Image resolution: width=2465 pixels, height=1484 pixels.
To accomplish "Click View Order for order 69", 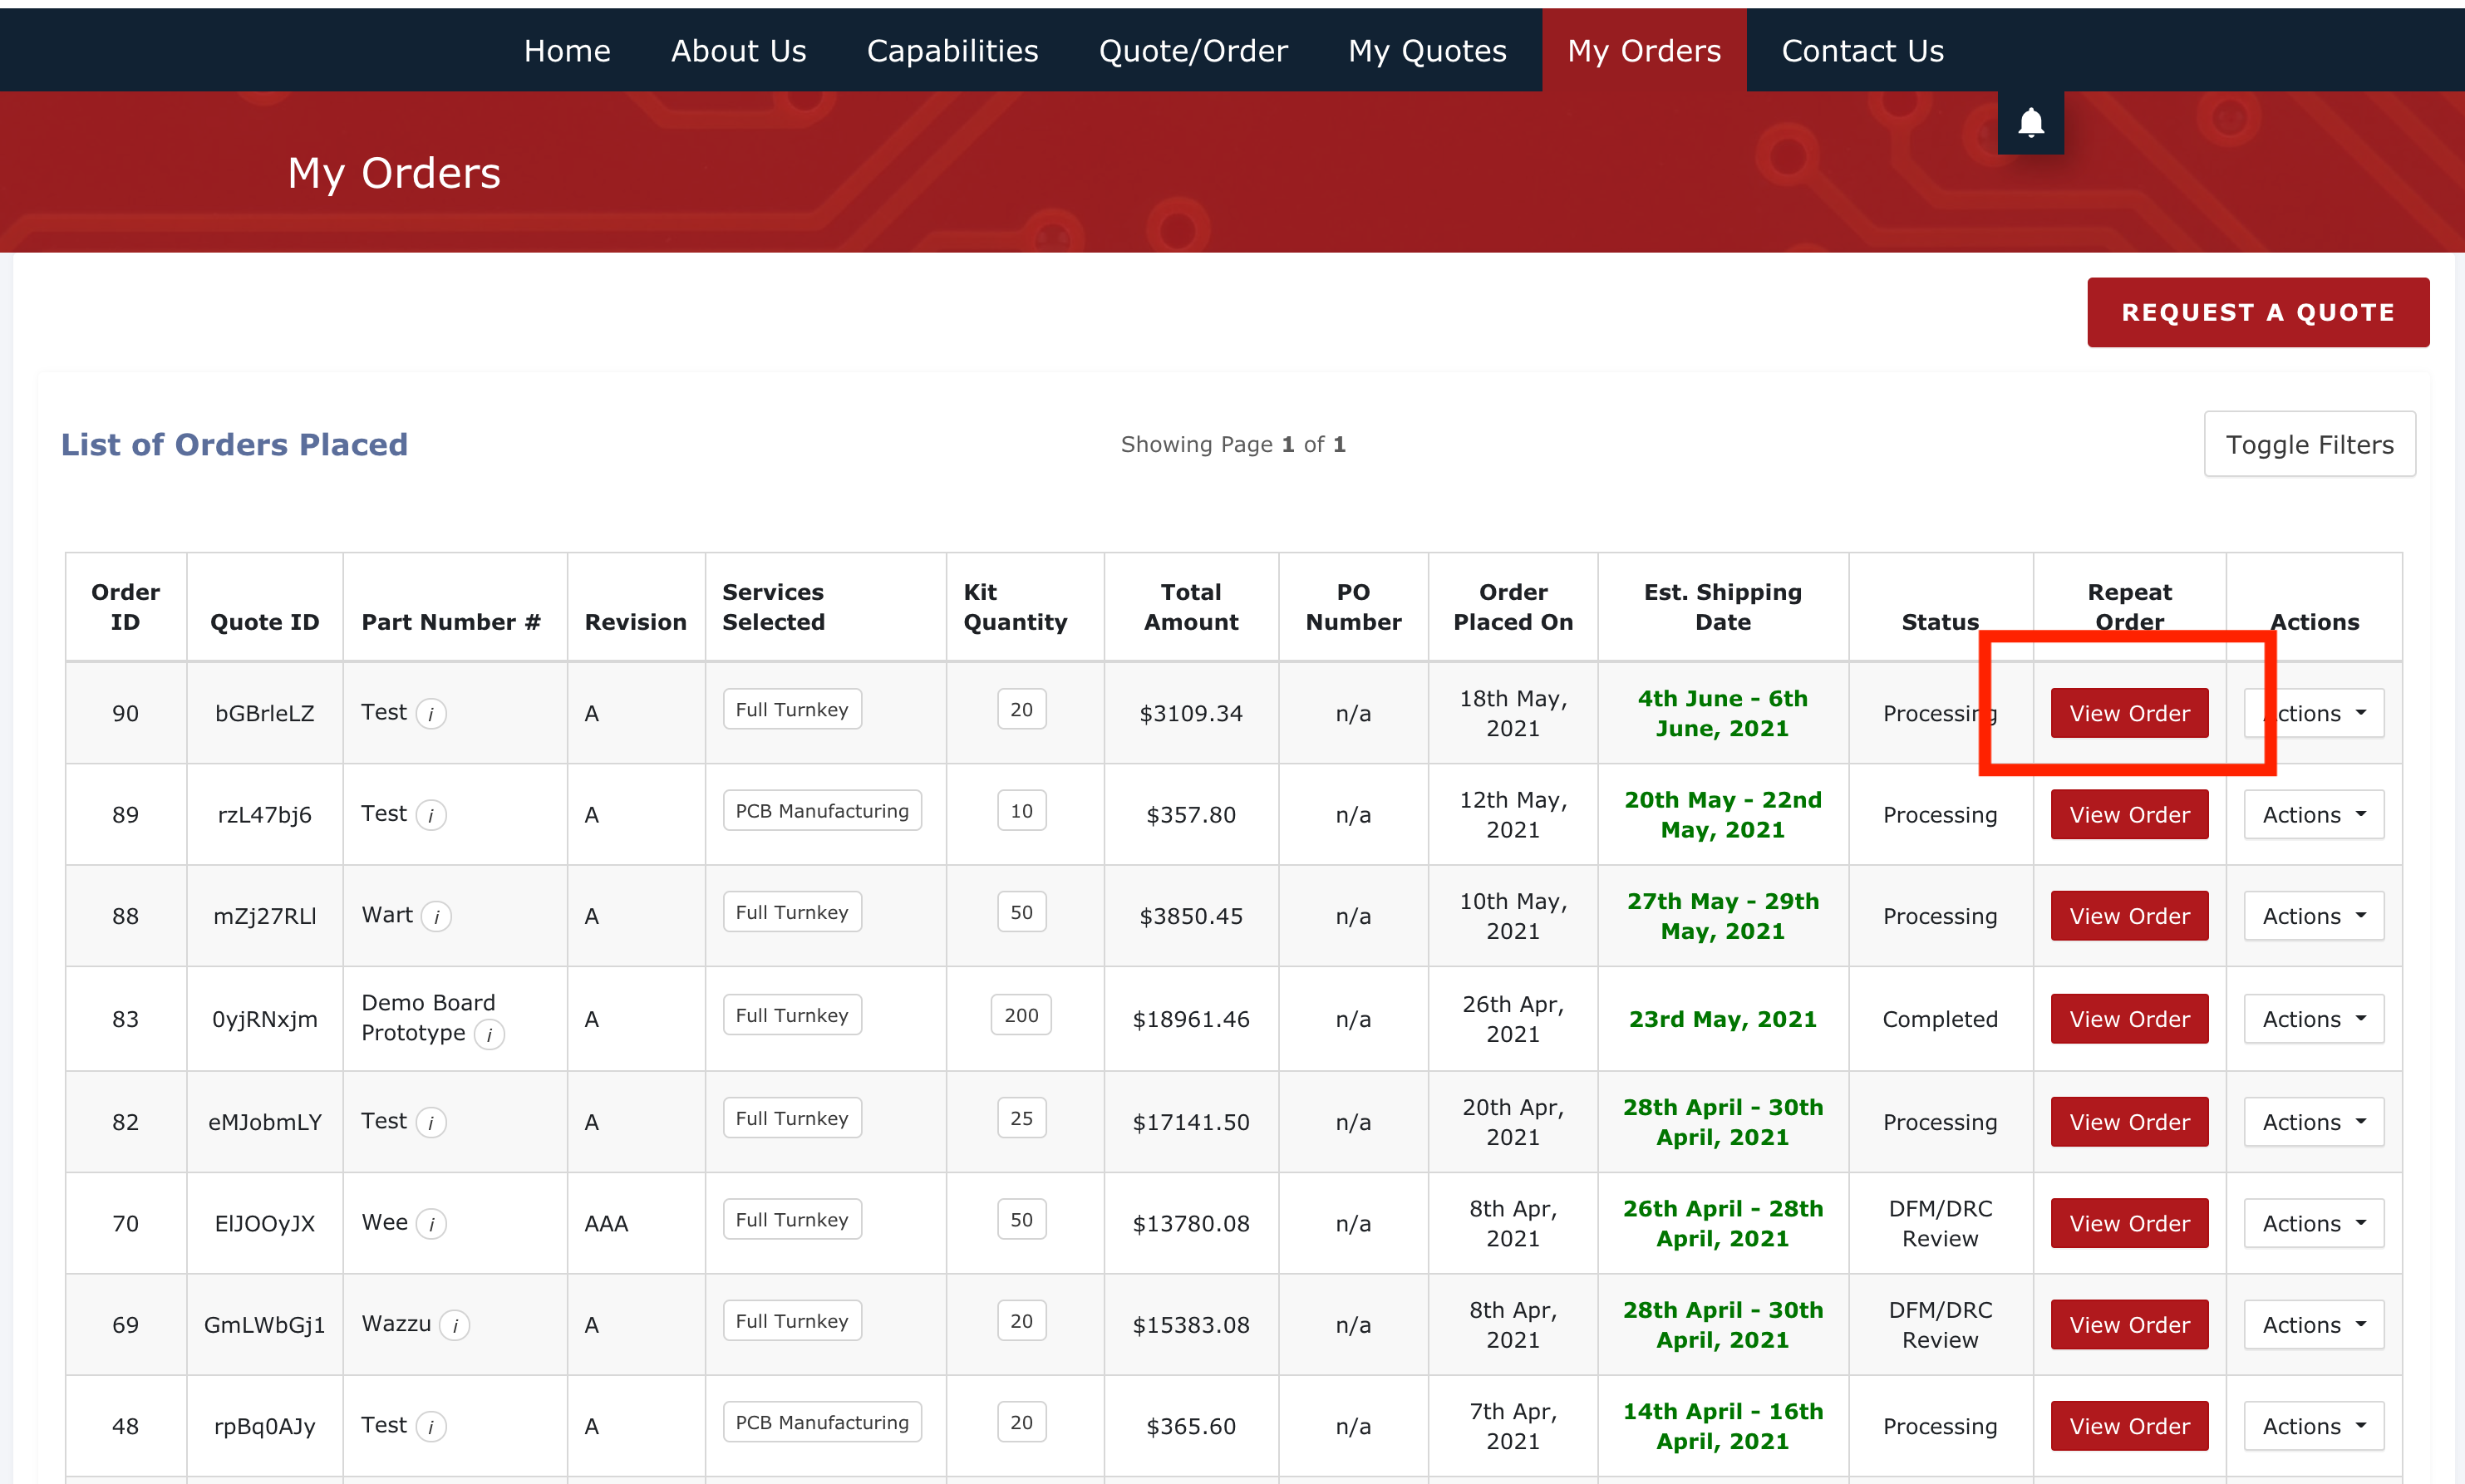I will tap(2129, 1324).
